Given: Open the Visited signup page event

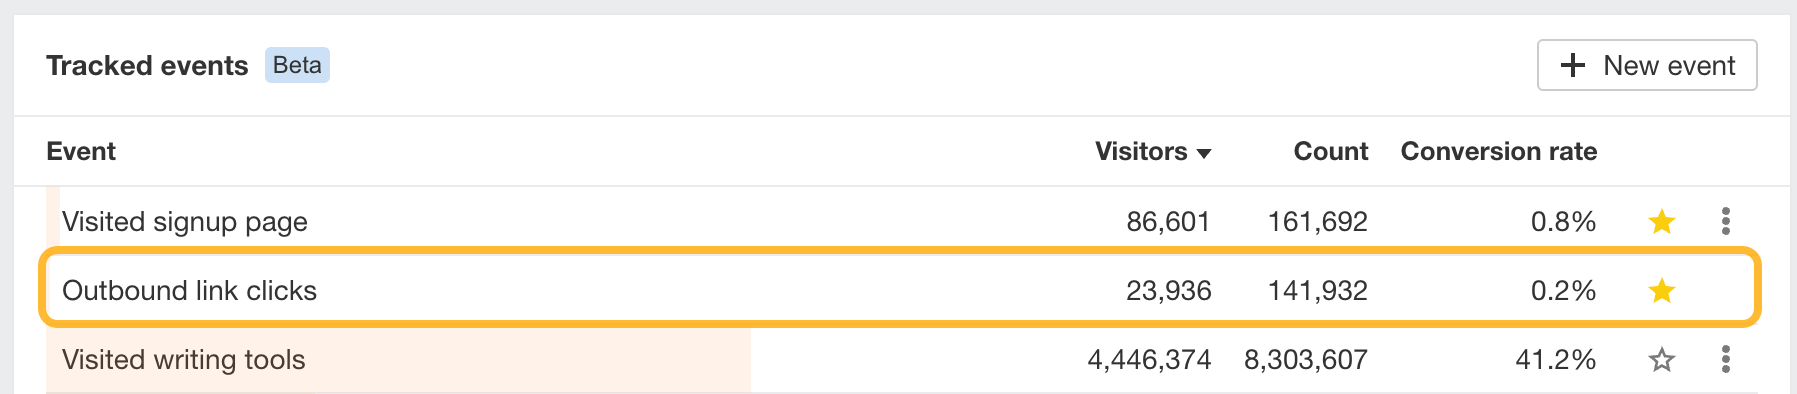Looking at the screenshot, I should [185, 221].
